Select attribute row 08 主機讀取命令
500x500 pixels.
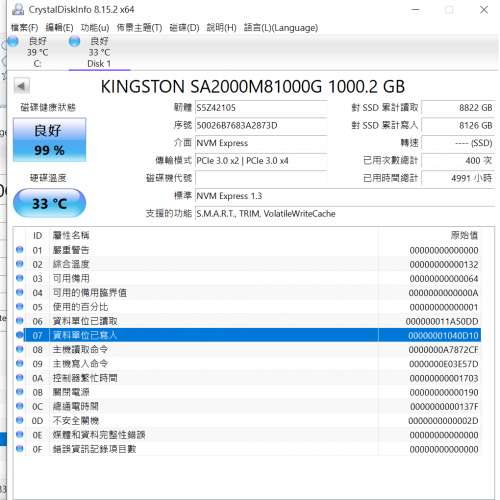tap(247, 350)
